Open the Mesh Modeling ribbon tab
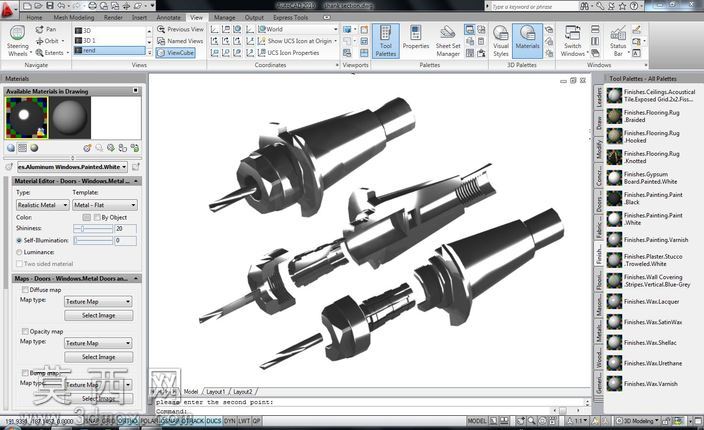 [x=74, y=18]
